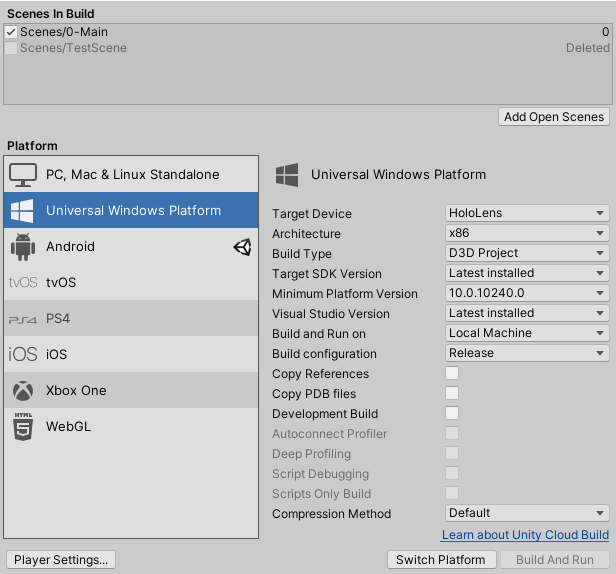Image resolution: width=616 pixels, height=574 pixels.
Task: Click the Scenes/TestScene entry name
Action: pyautogui.click(x=73, y=48)
